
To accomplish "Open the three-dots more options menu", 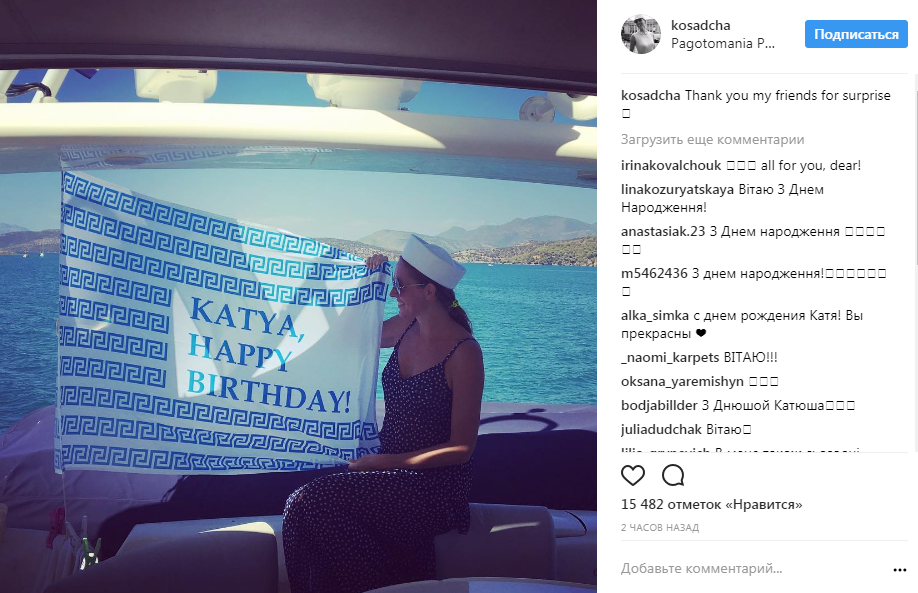I will click(x=899, y=570).
